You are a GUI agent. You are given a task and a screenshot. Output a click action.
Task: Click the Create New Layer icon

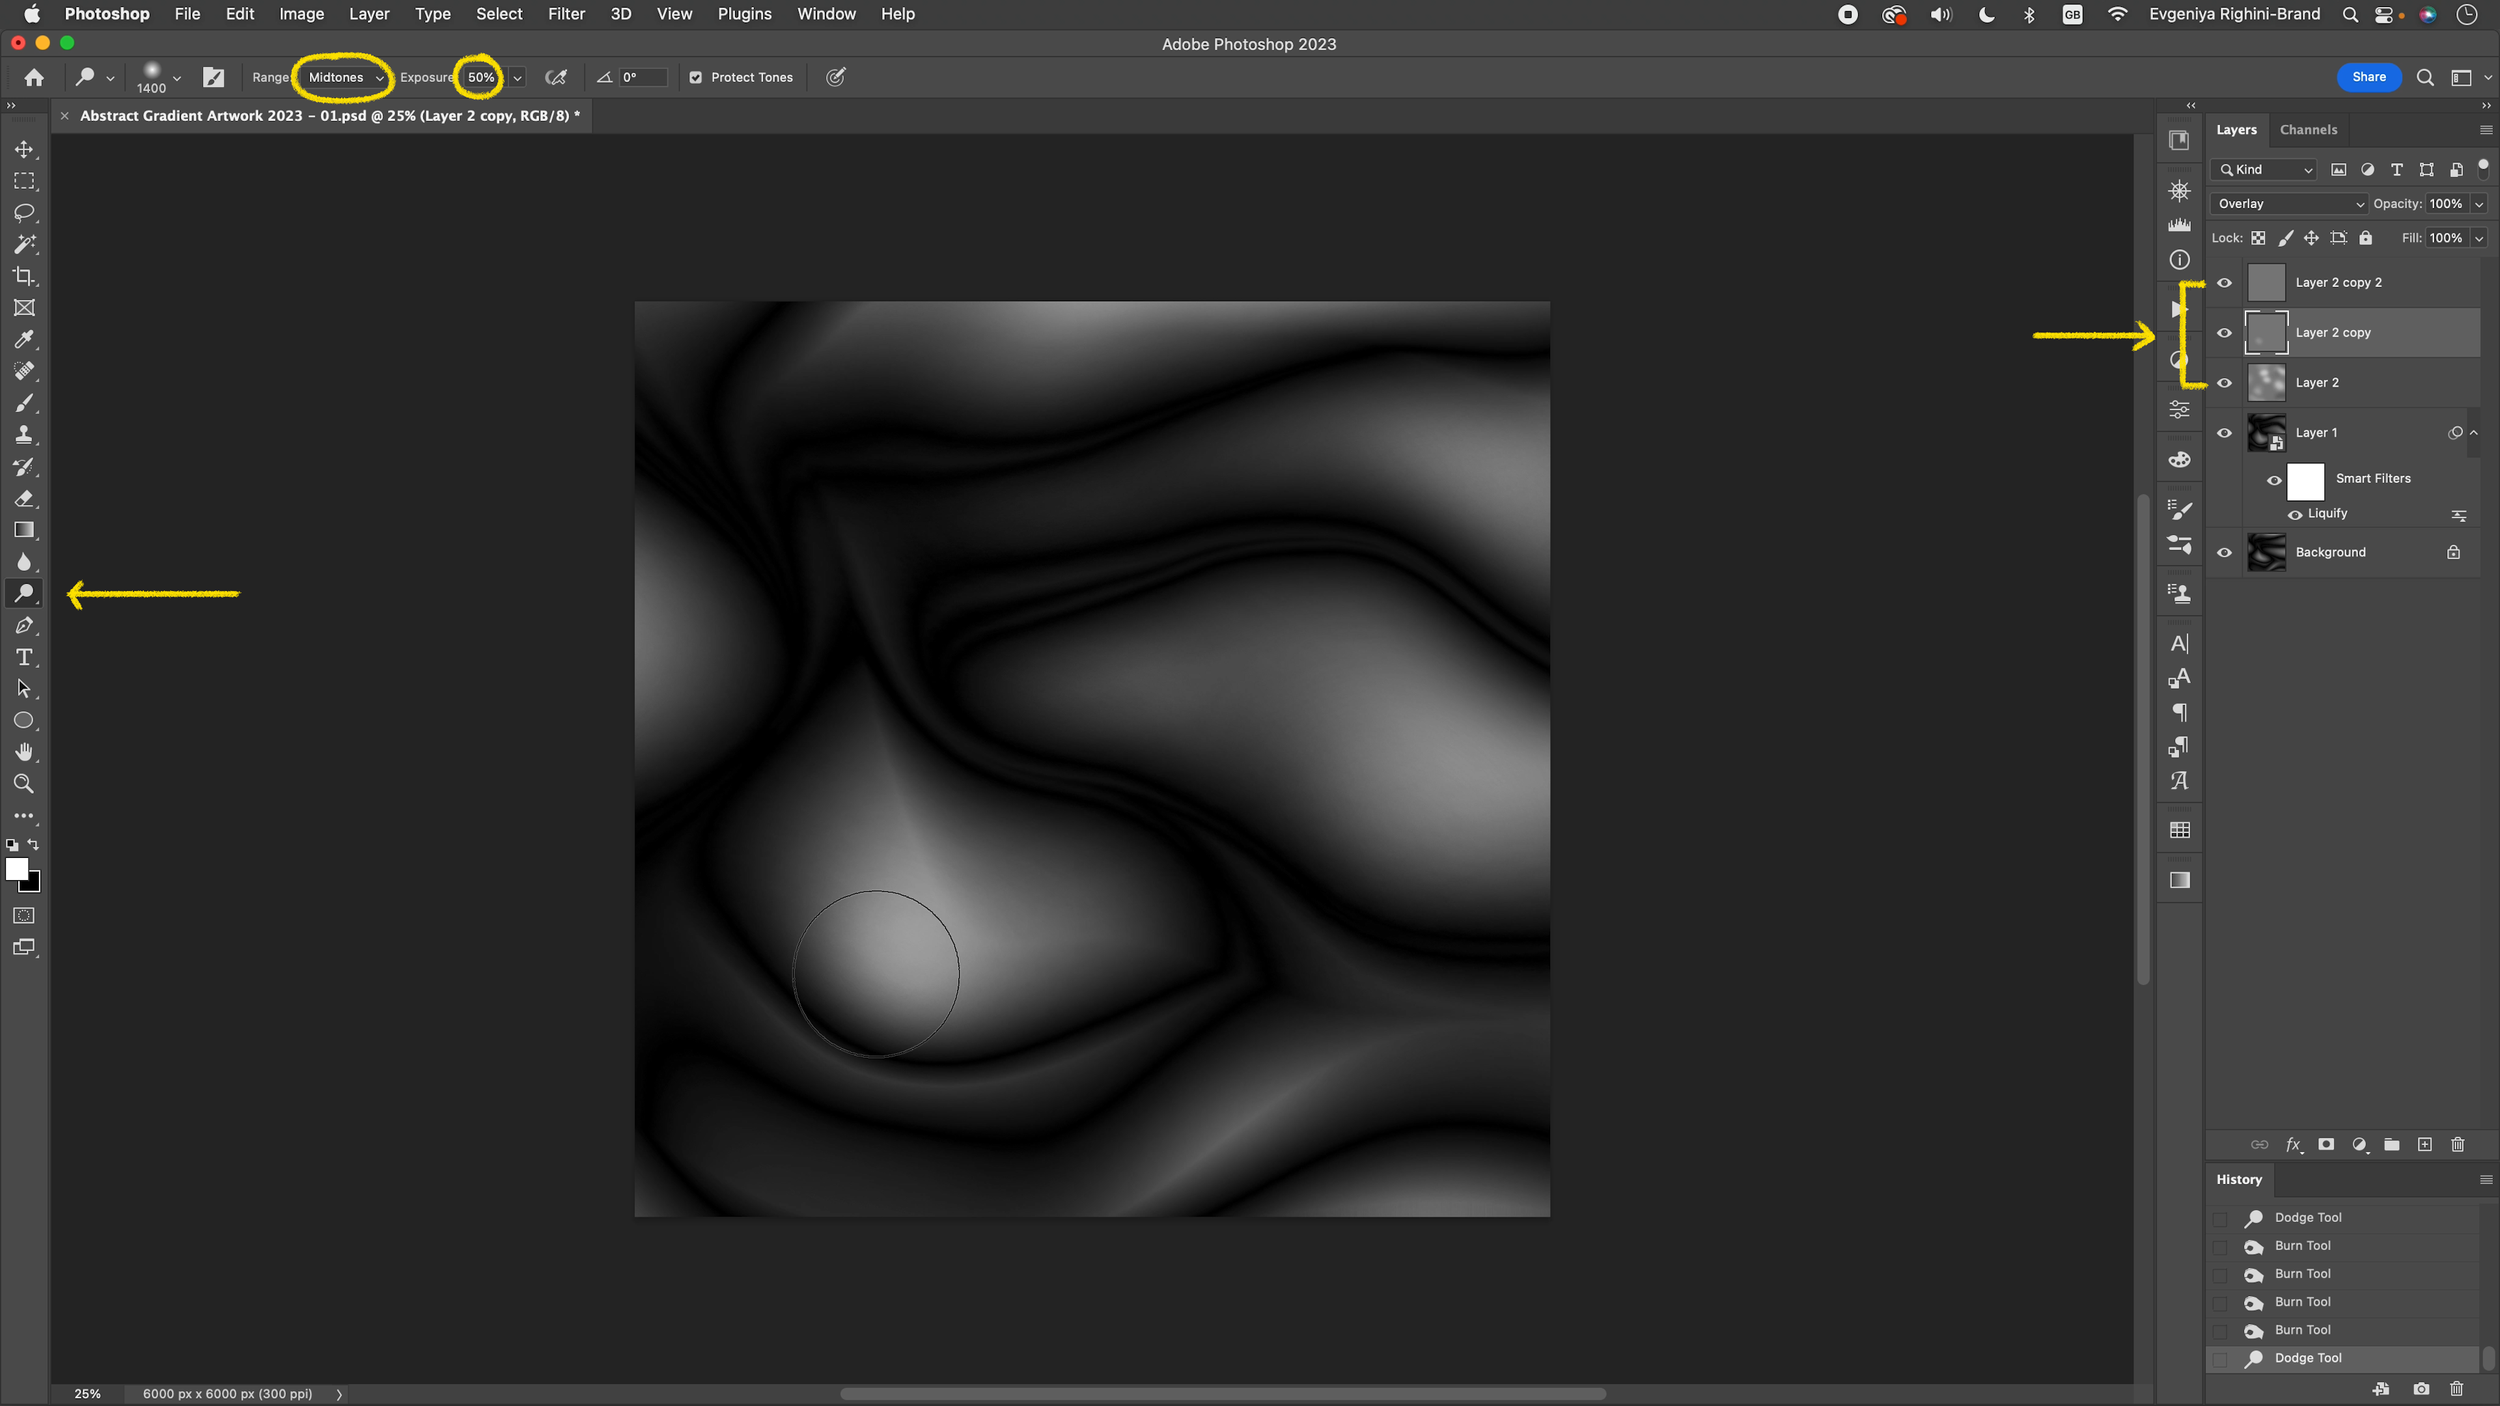[x=2424, y=1144]
